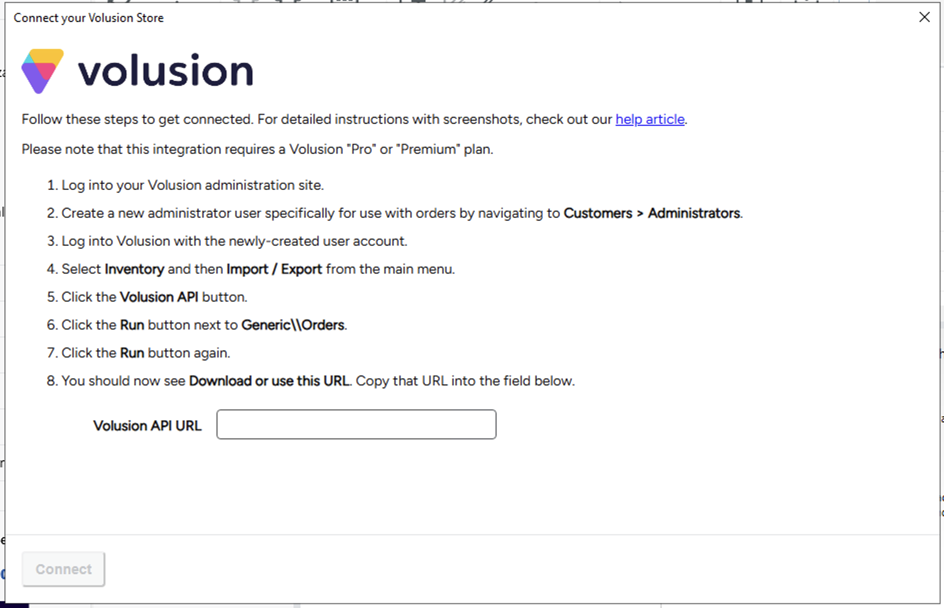
Task: Click the bold 'Volusion API' in step 5
Action: [159, 297]
